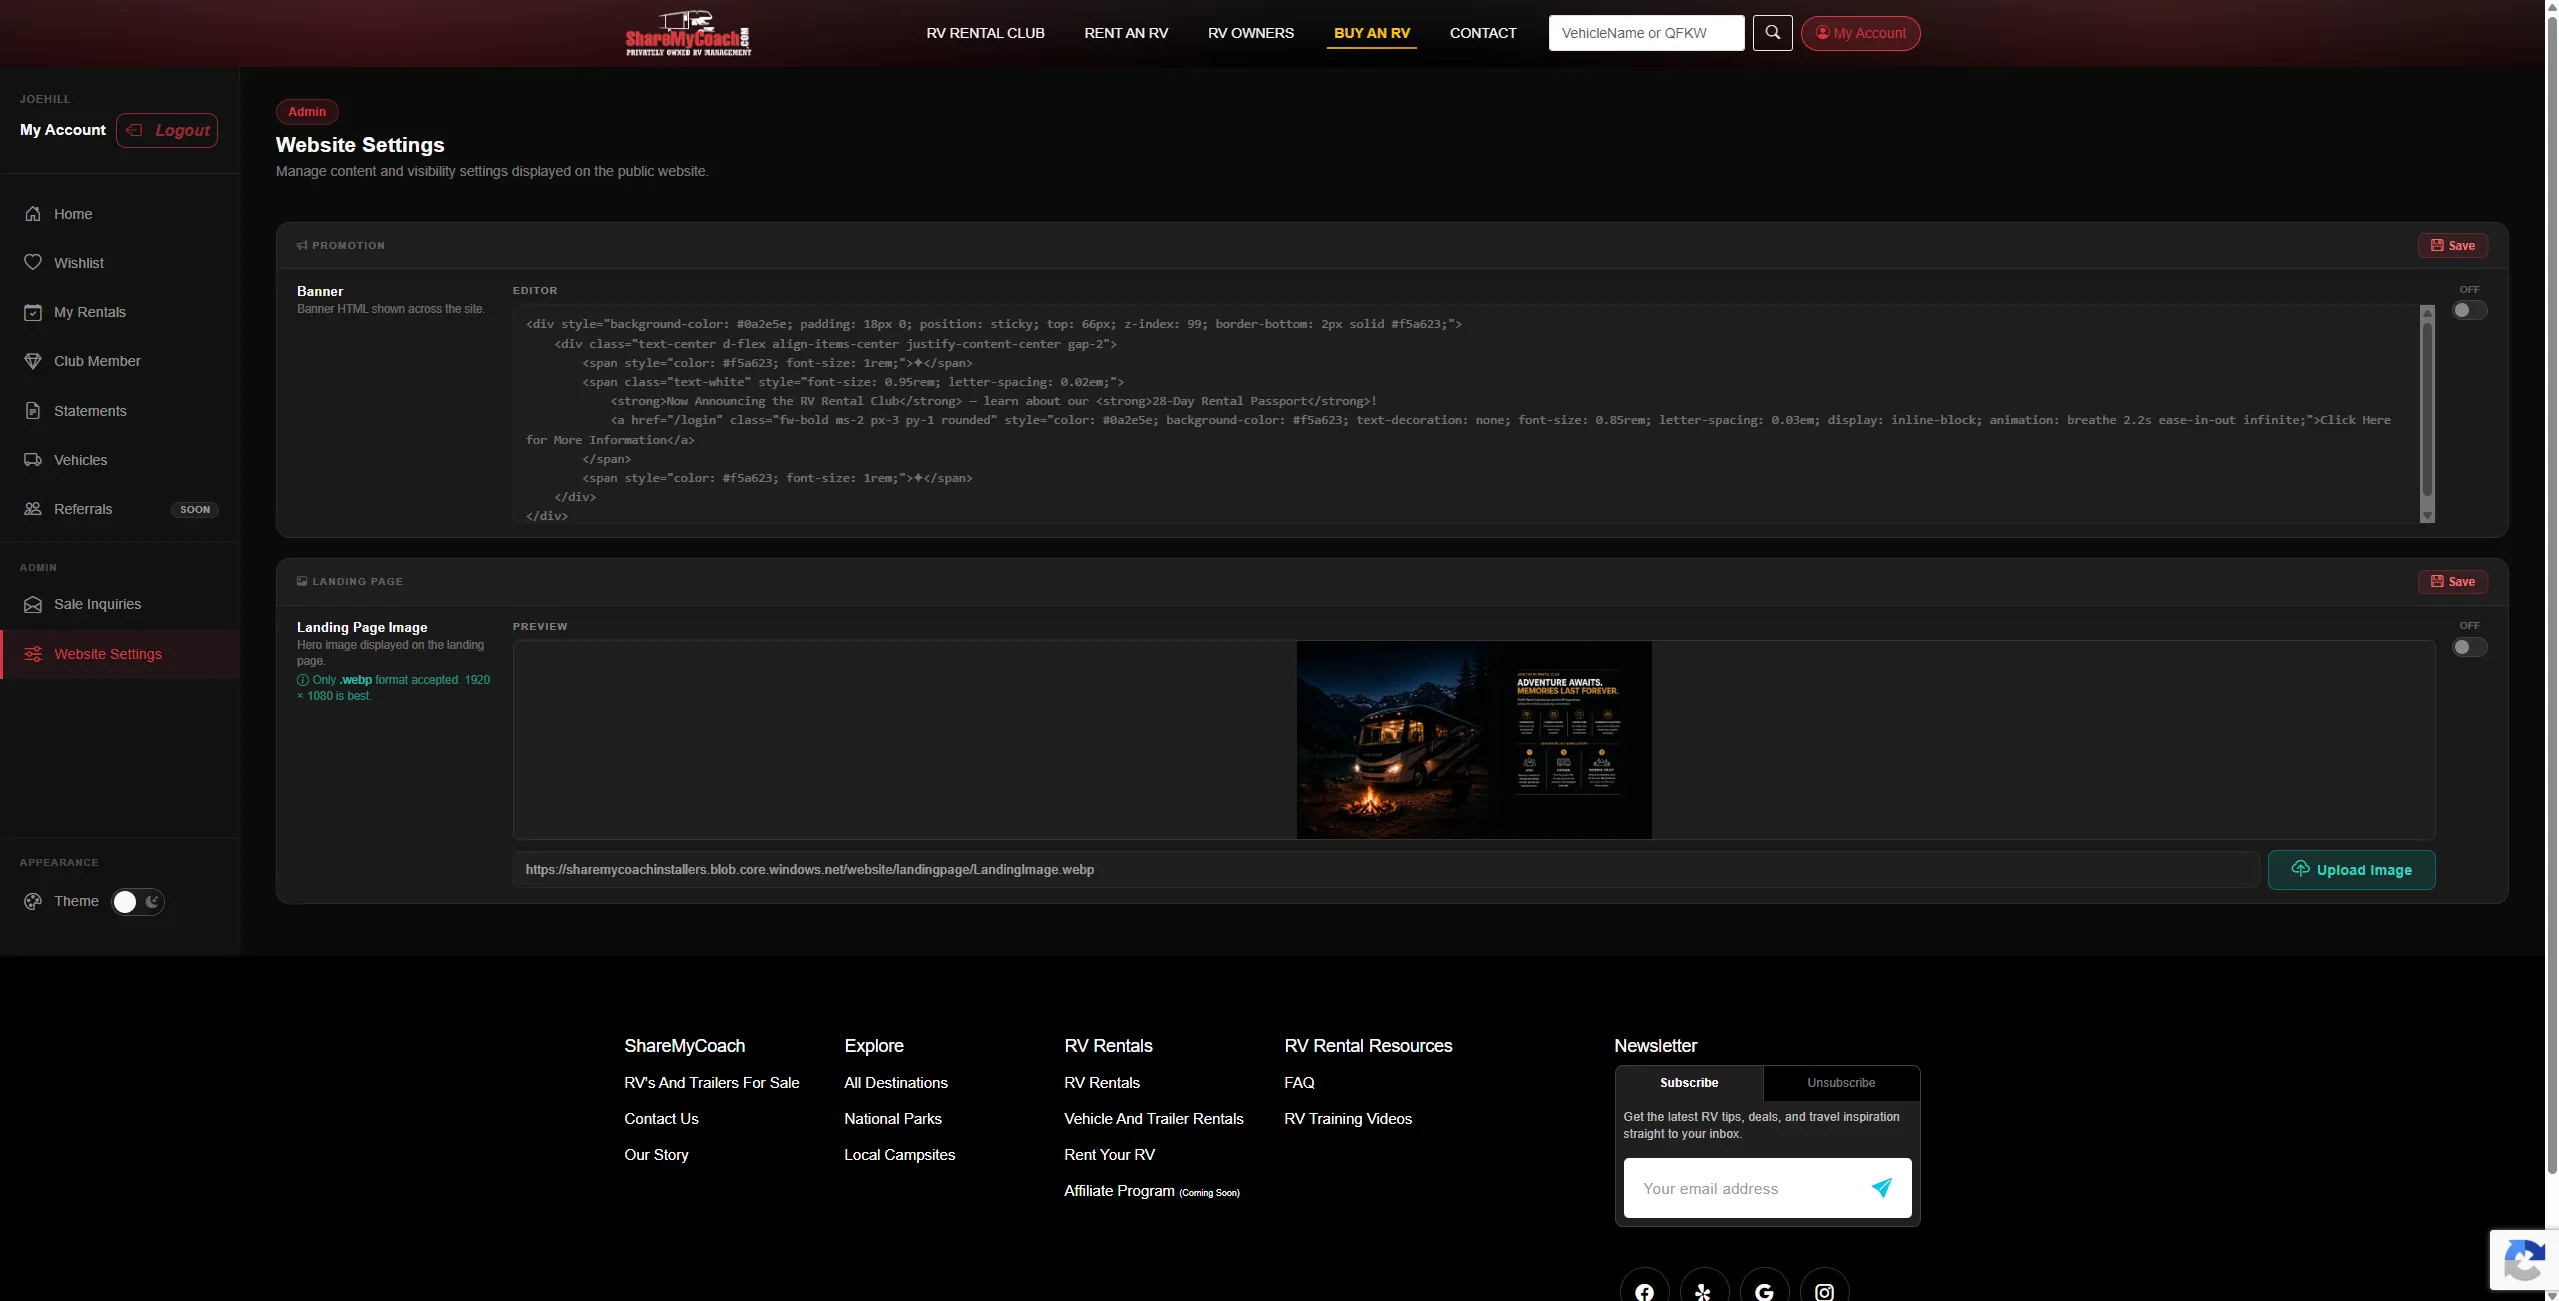Viewport: 2559px width, 1301px height.
Task: Open BUY AN RV nav item
Action: (1371, 33)
